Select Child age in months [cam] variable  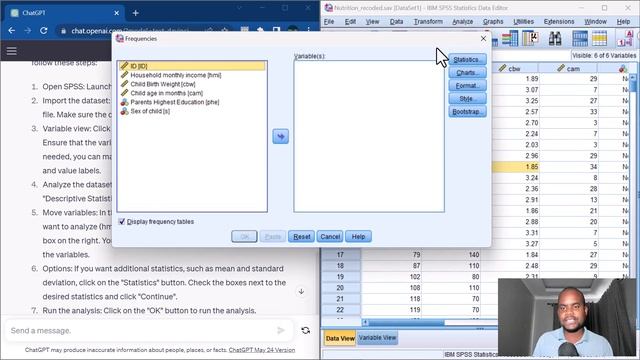tap(166, 93)
